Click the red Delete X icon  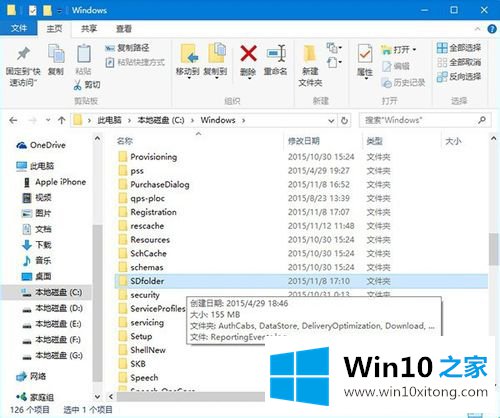tap(248, 53)
